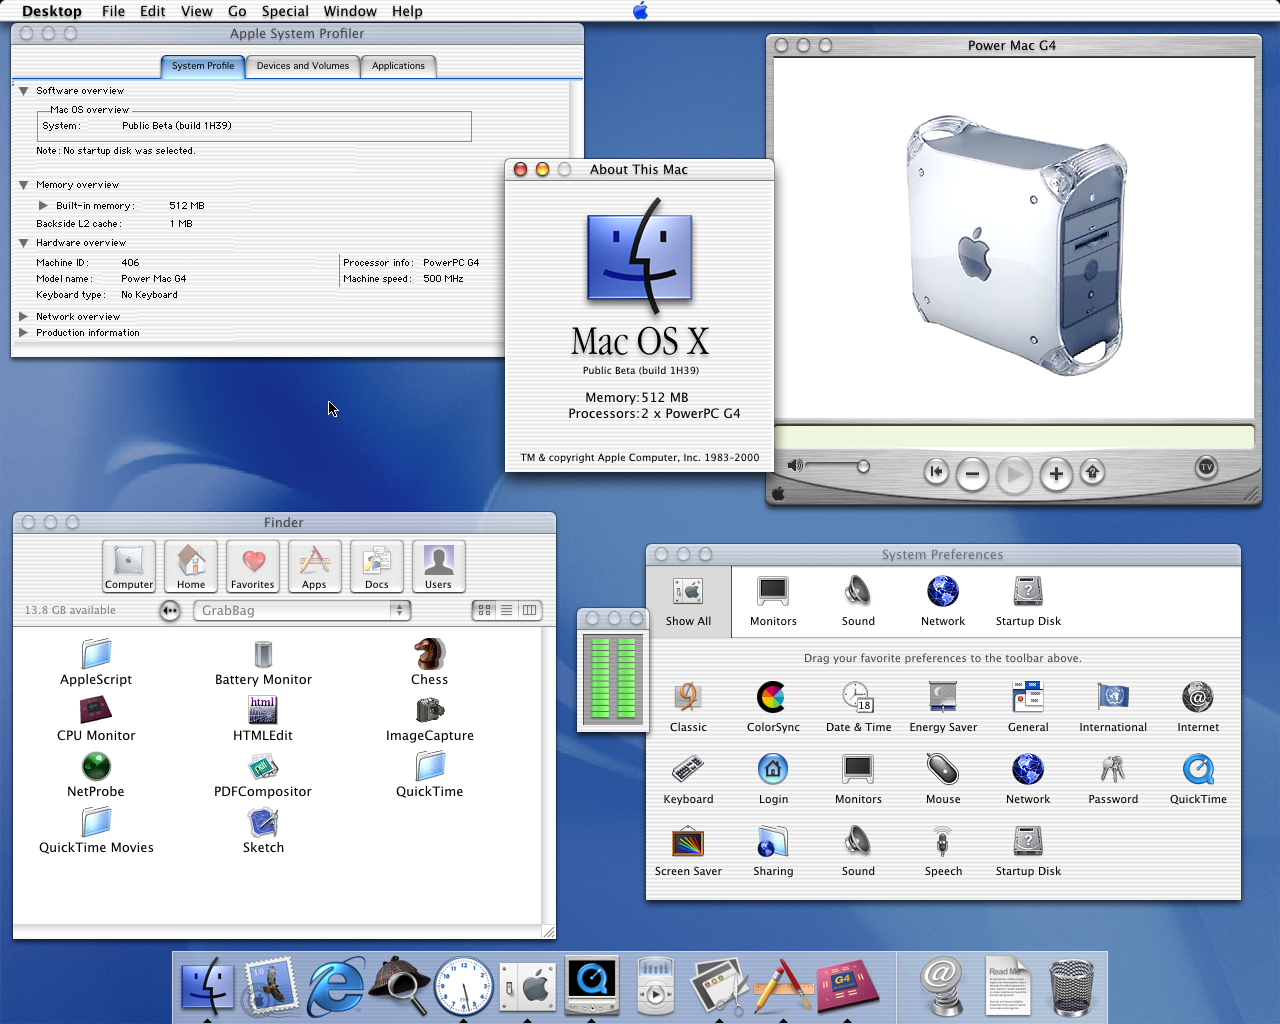
Task: Click the Finder back button
Action: (x=170, y=610)
